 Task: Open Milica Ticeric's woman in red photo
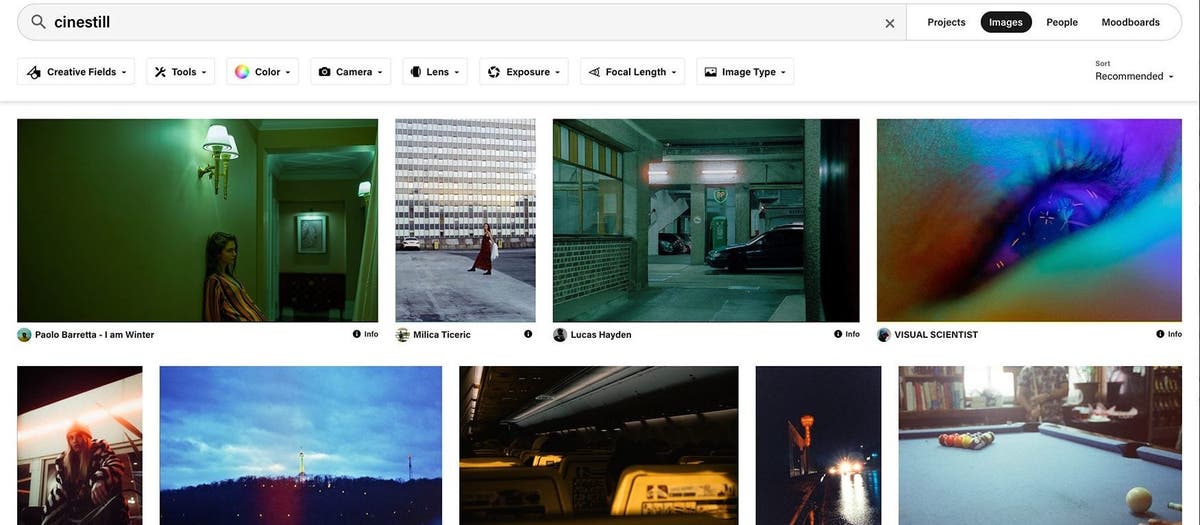(465, 220)
